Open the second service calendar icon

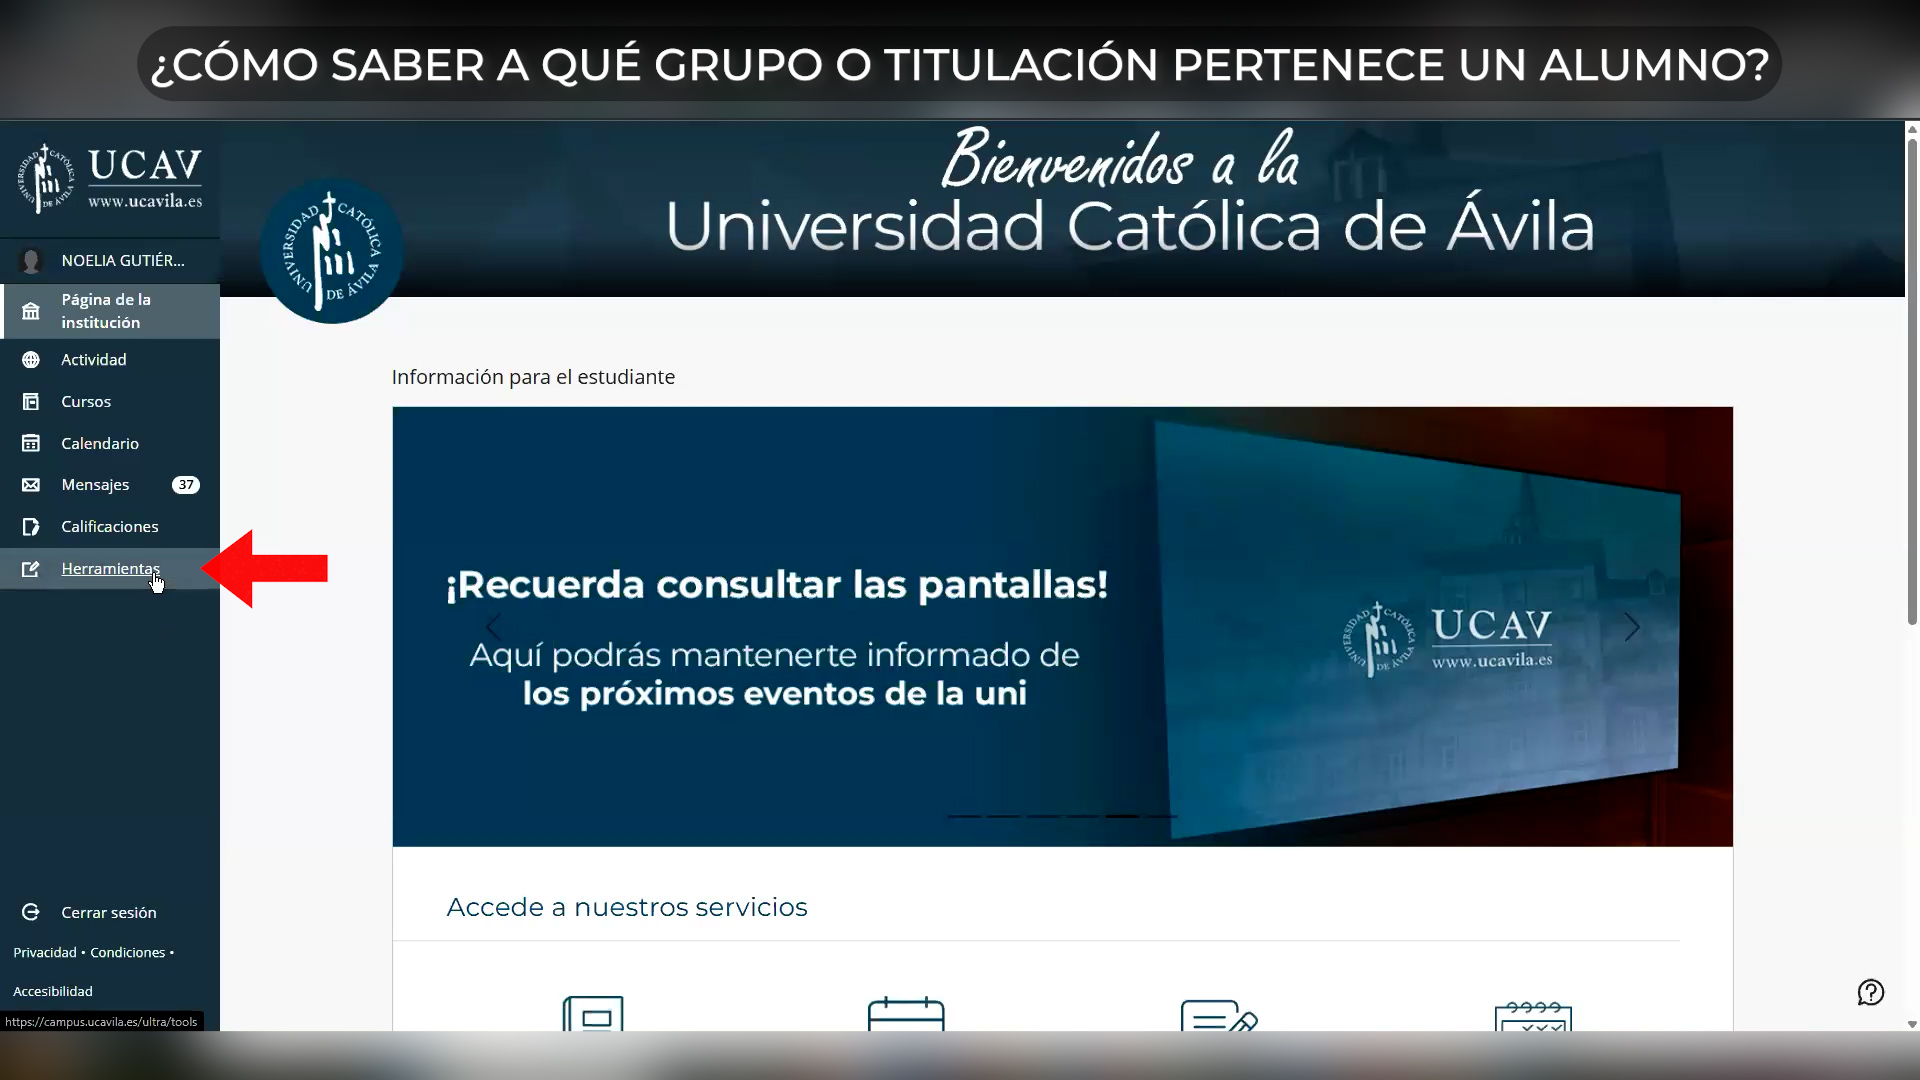[x=906, y=1013]
